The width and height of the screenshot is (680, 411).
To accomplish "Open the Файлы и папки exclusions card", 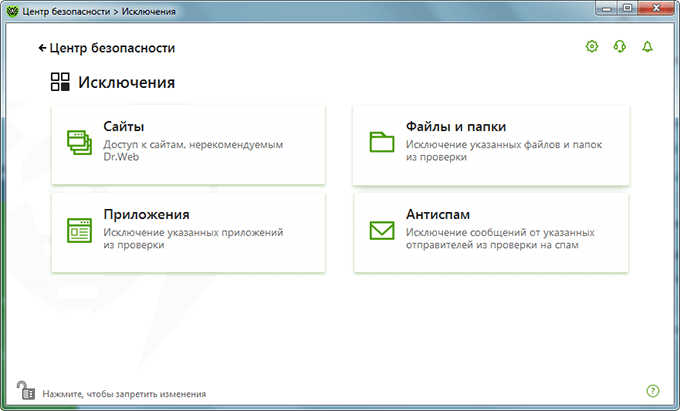I will coord(491,145).
